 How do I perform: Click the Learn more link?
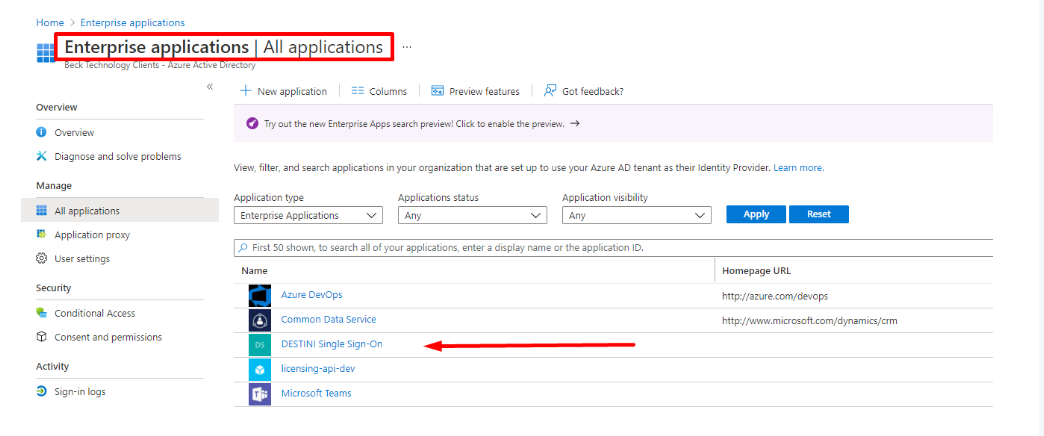[798, 168]
